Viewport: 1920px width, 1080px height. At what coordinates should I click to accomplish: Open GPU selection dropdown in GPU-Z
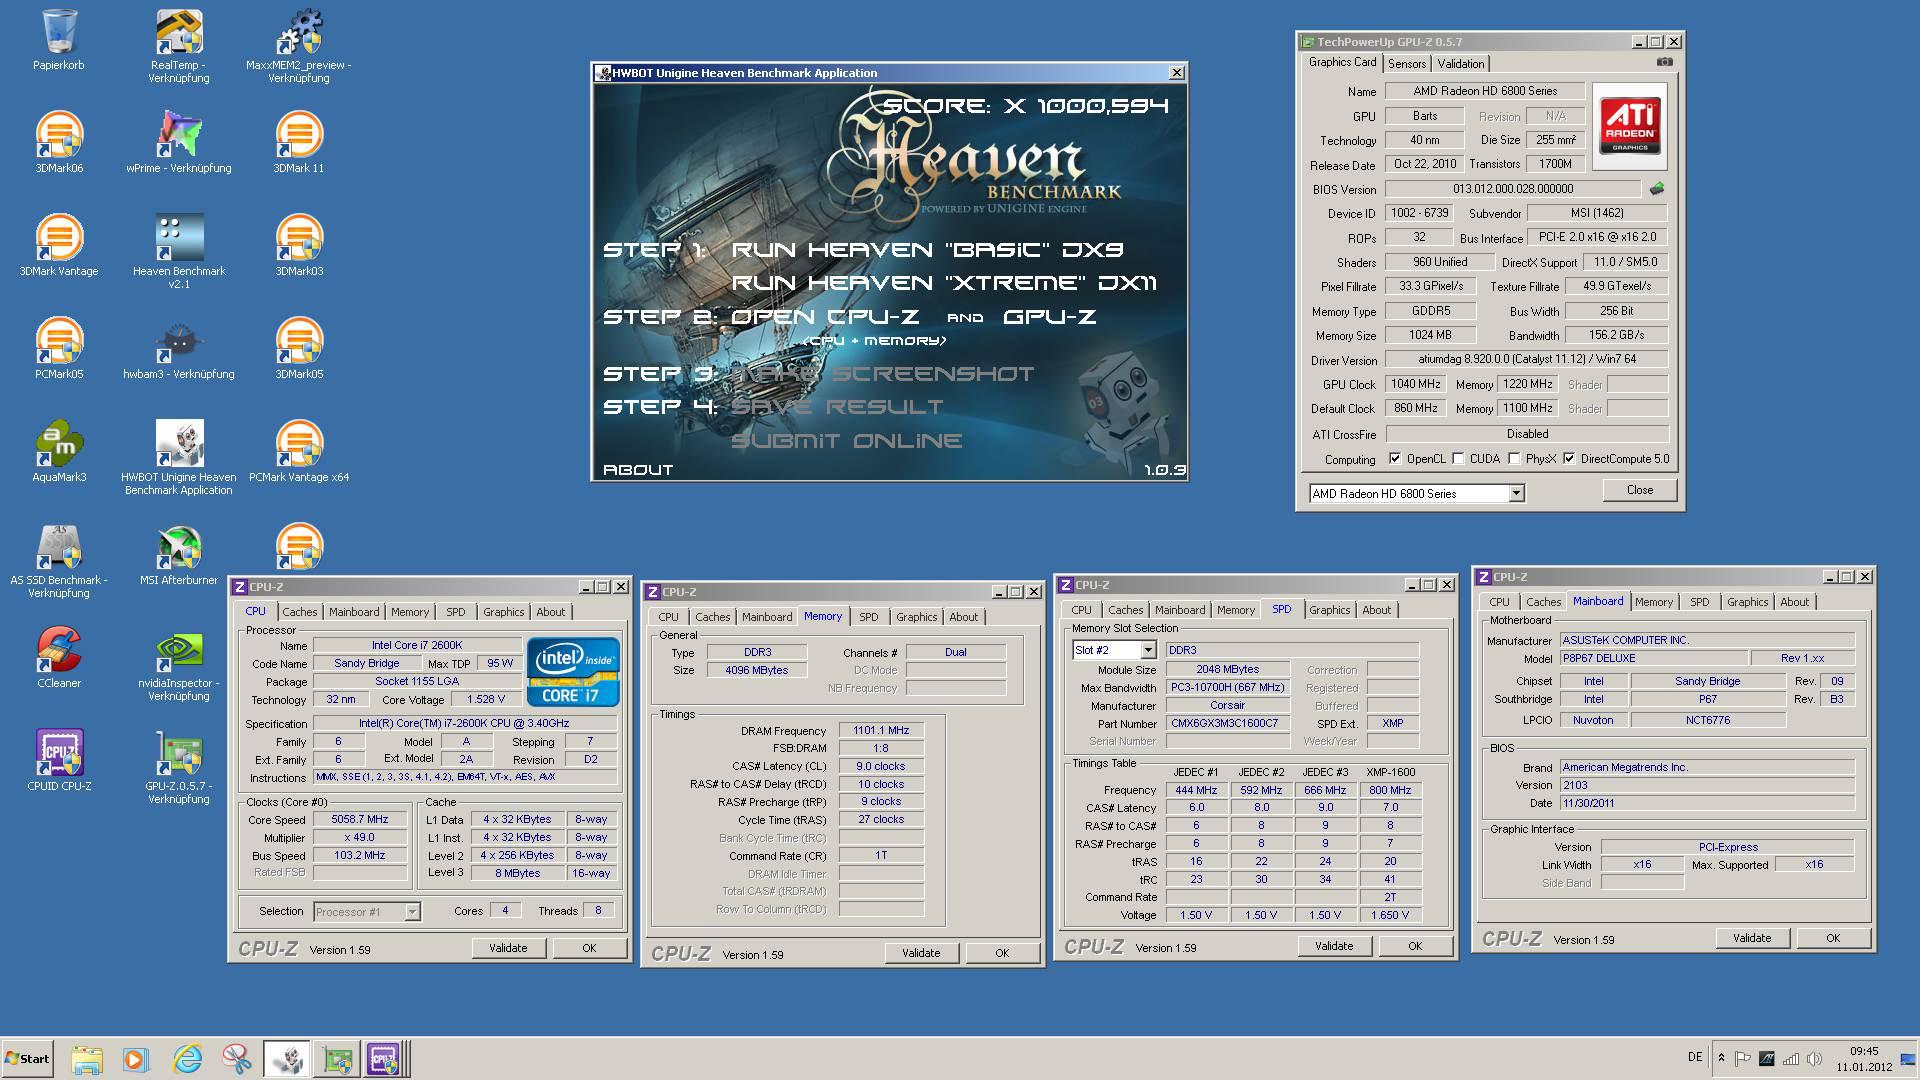(x=1516, y=493)
